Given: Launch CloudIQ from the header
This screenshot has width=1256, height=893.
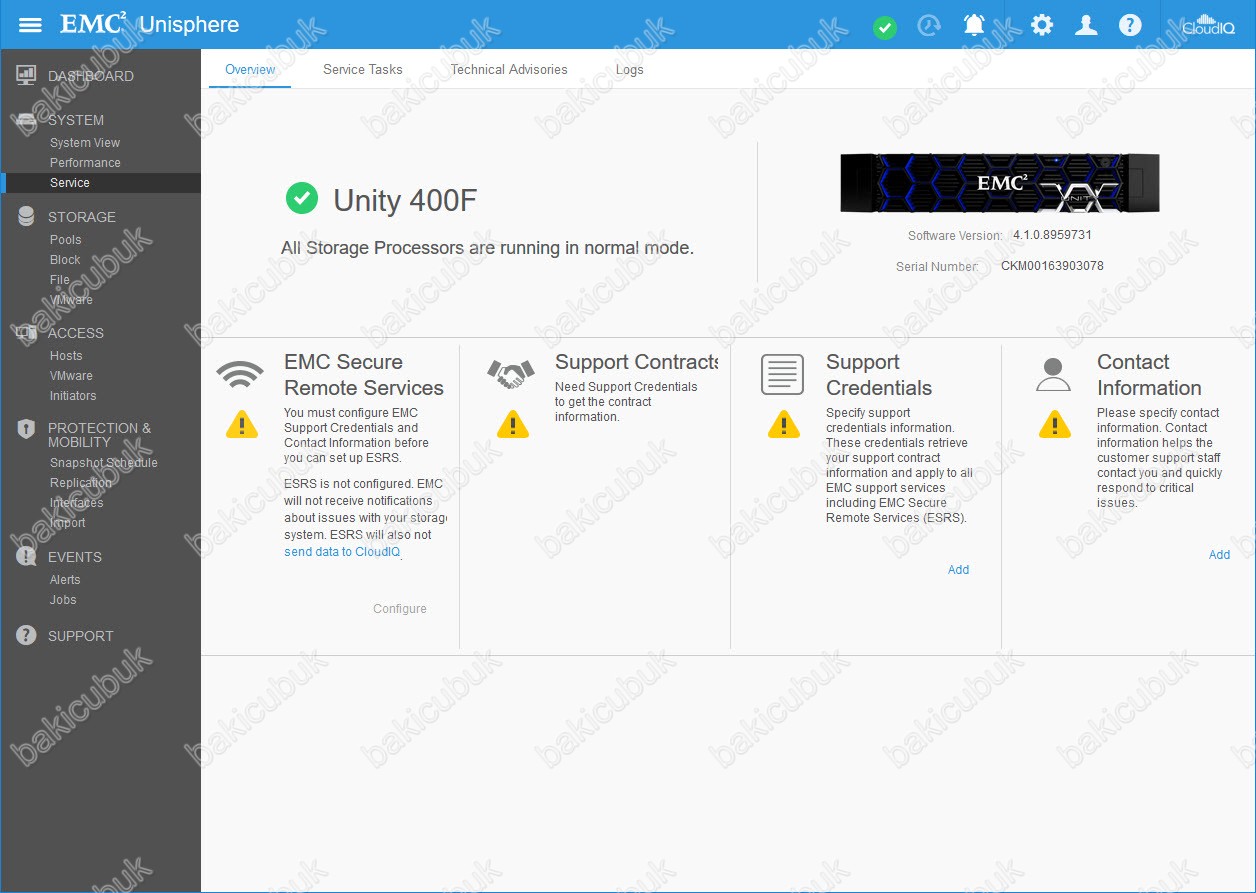Looking at the screenshot, I should click(x=1210, y=25).
